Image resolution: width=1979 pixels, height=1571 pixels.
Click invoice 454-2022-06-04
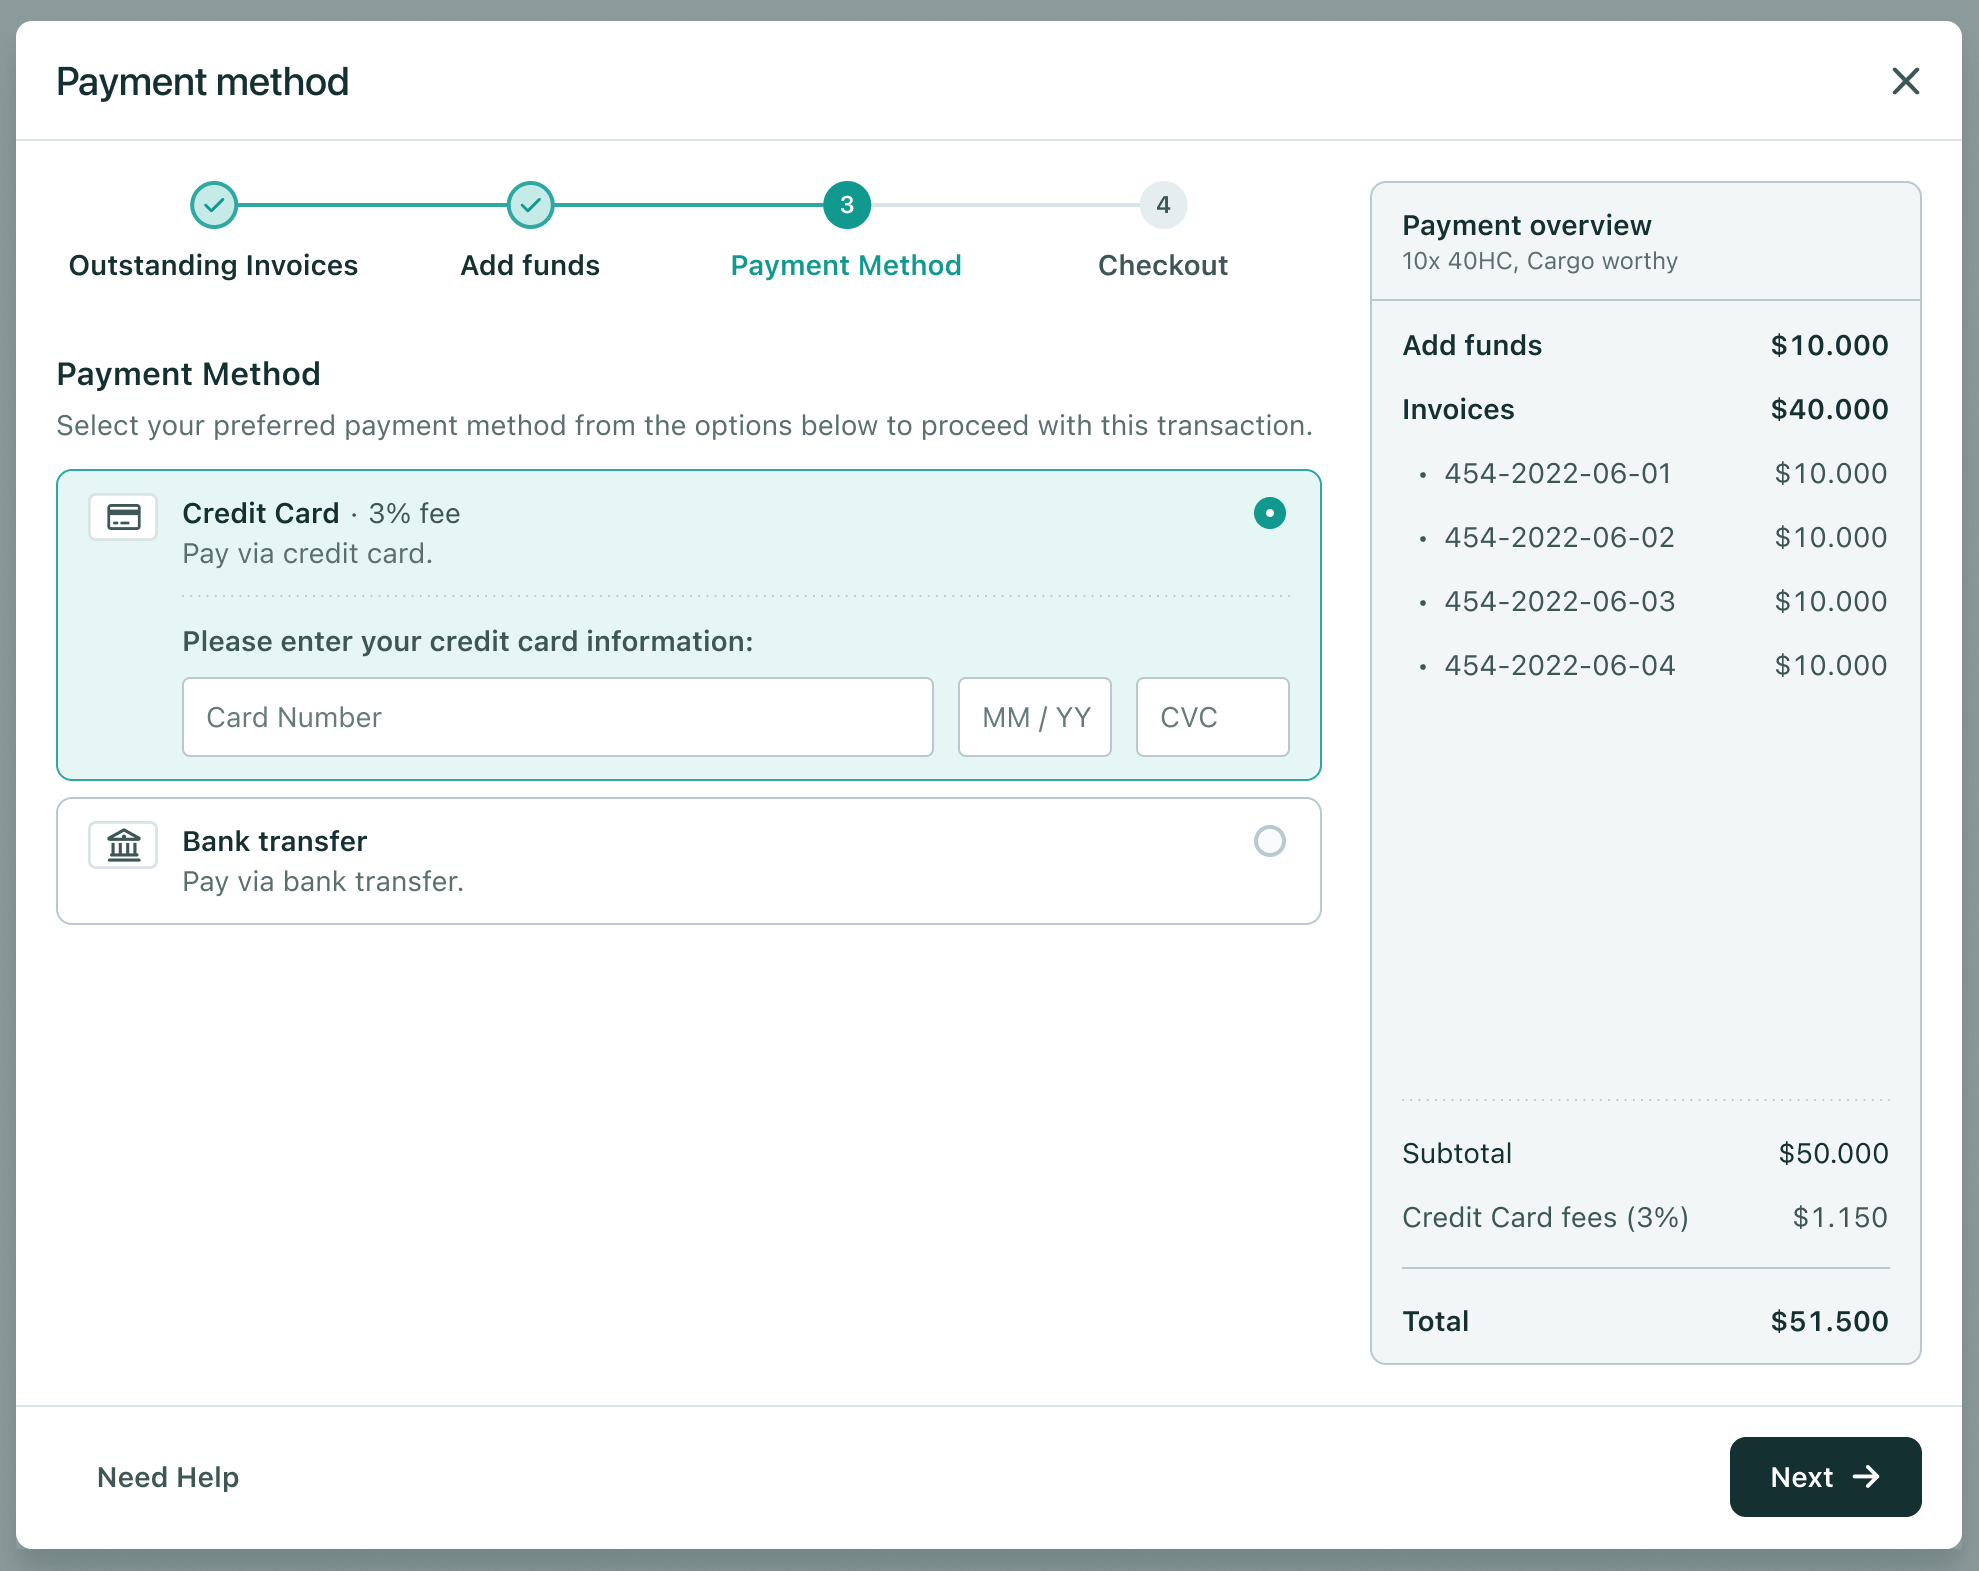click(1560, 665)
